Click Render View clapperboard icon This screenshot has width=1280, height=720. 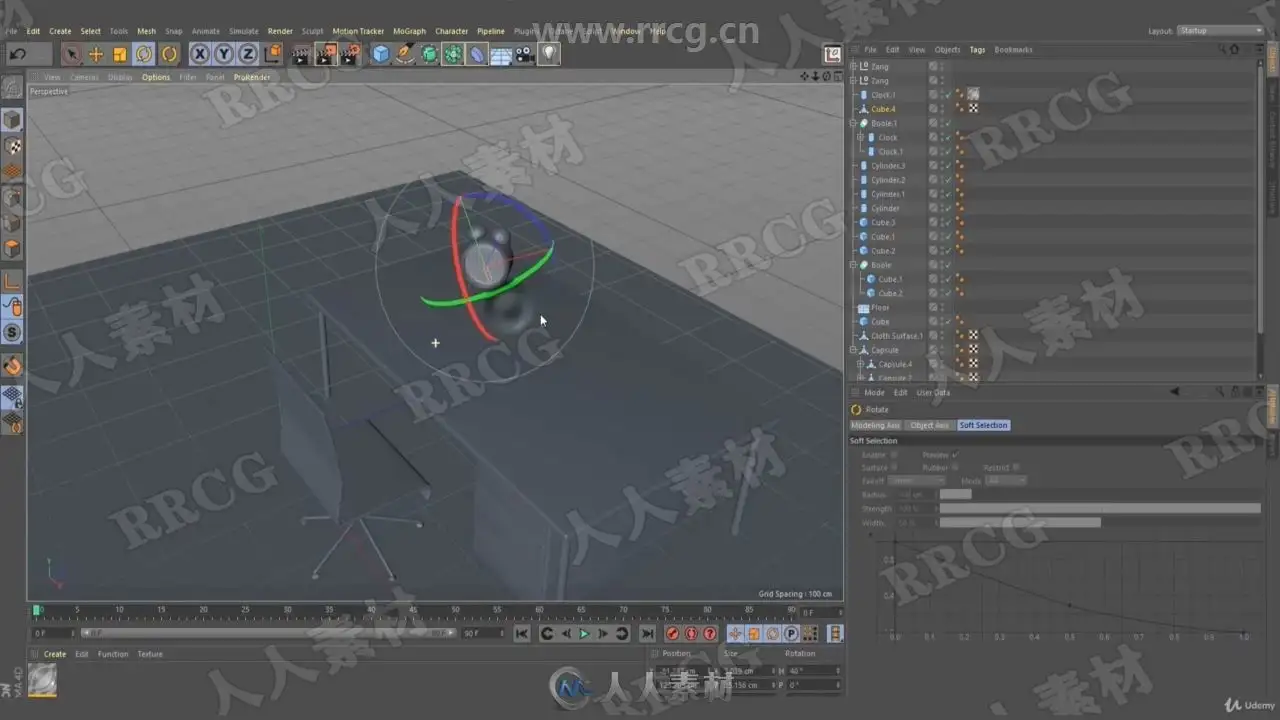click(x=301, y=54)
